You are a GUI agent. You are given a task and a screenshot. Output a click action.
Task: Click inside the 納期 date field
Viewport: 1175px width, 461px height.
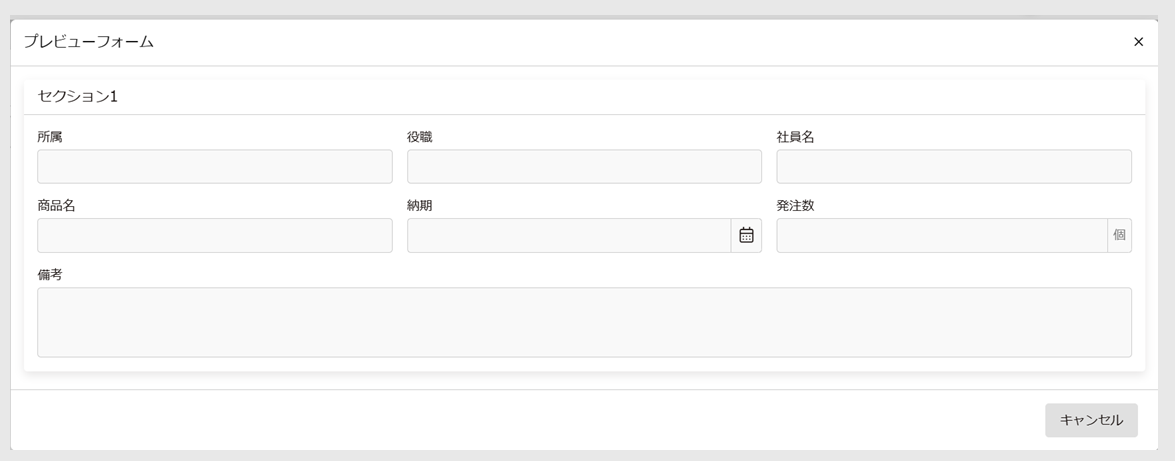pos(569,235)
